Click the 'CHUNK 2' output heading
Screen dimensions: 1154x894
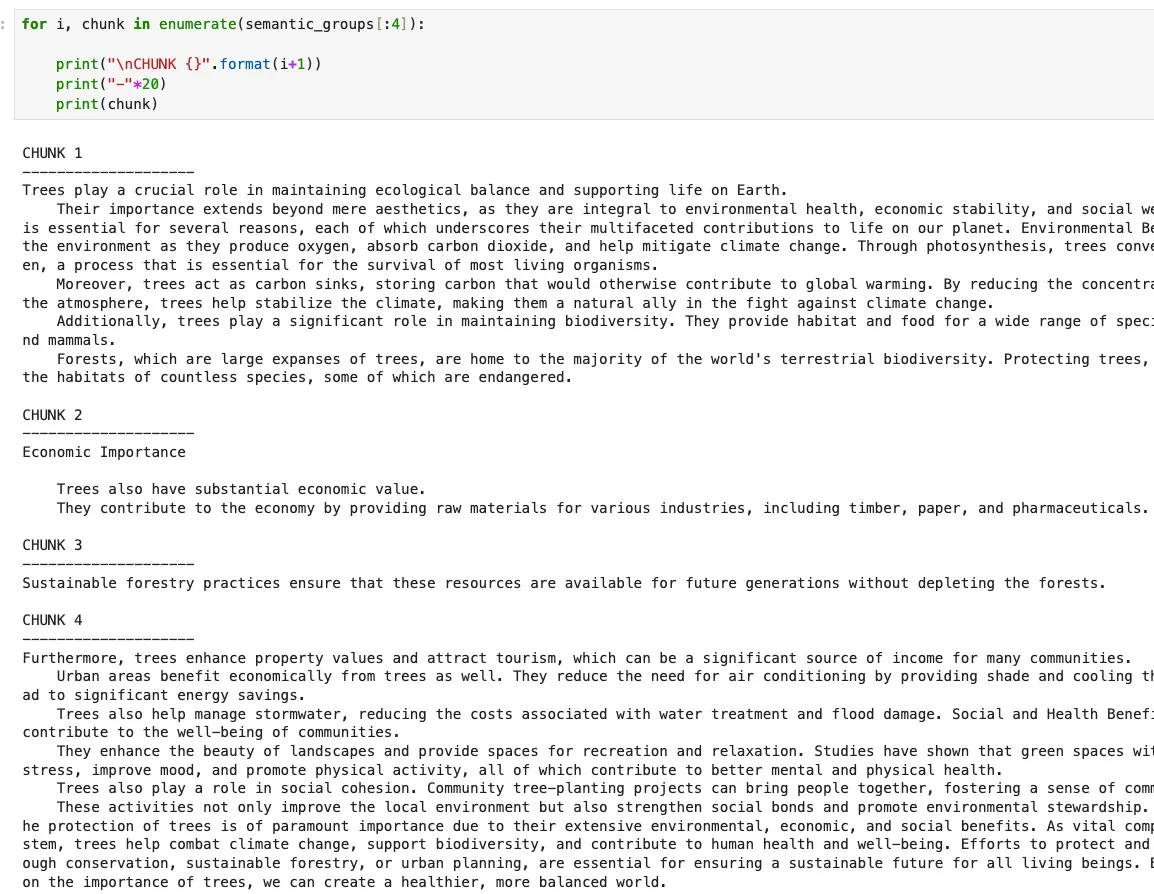point(52,415)
